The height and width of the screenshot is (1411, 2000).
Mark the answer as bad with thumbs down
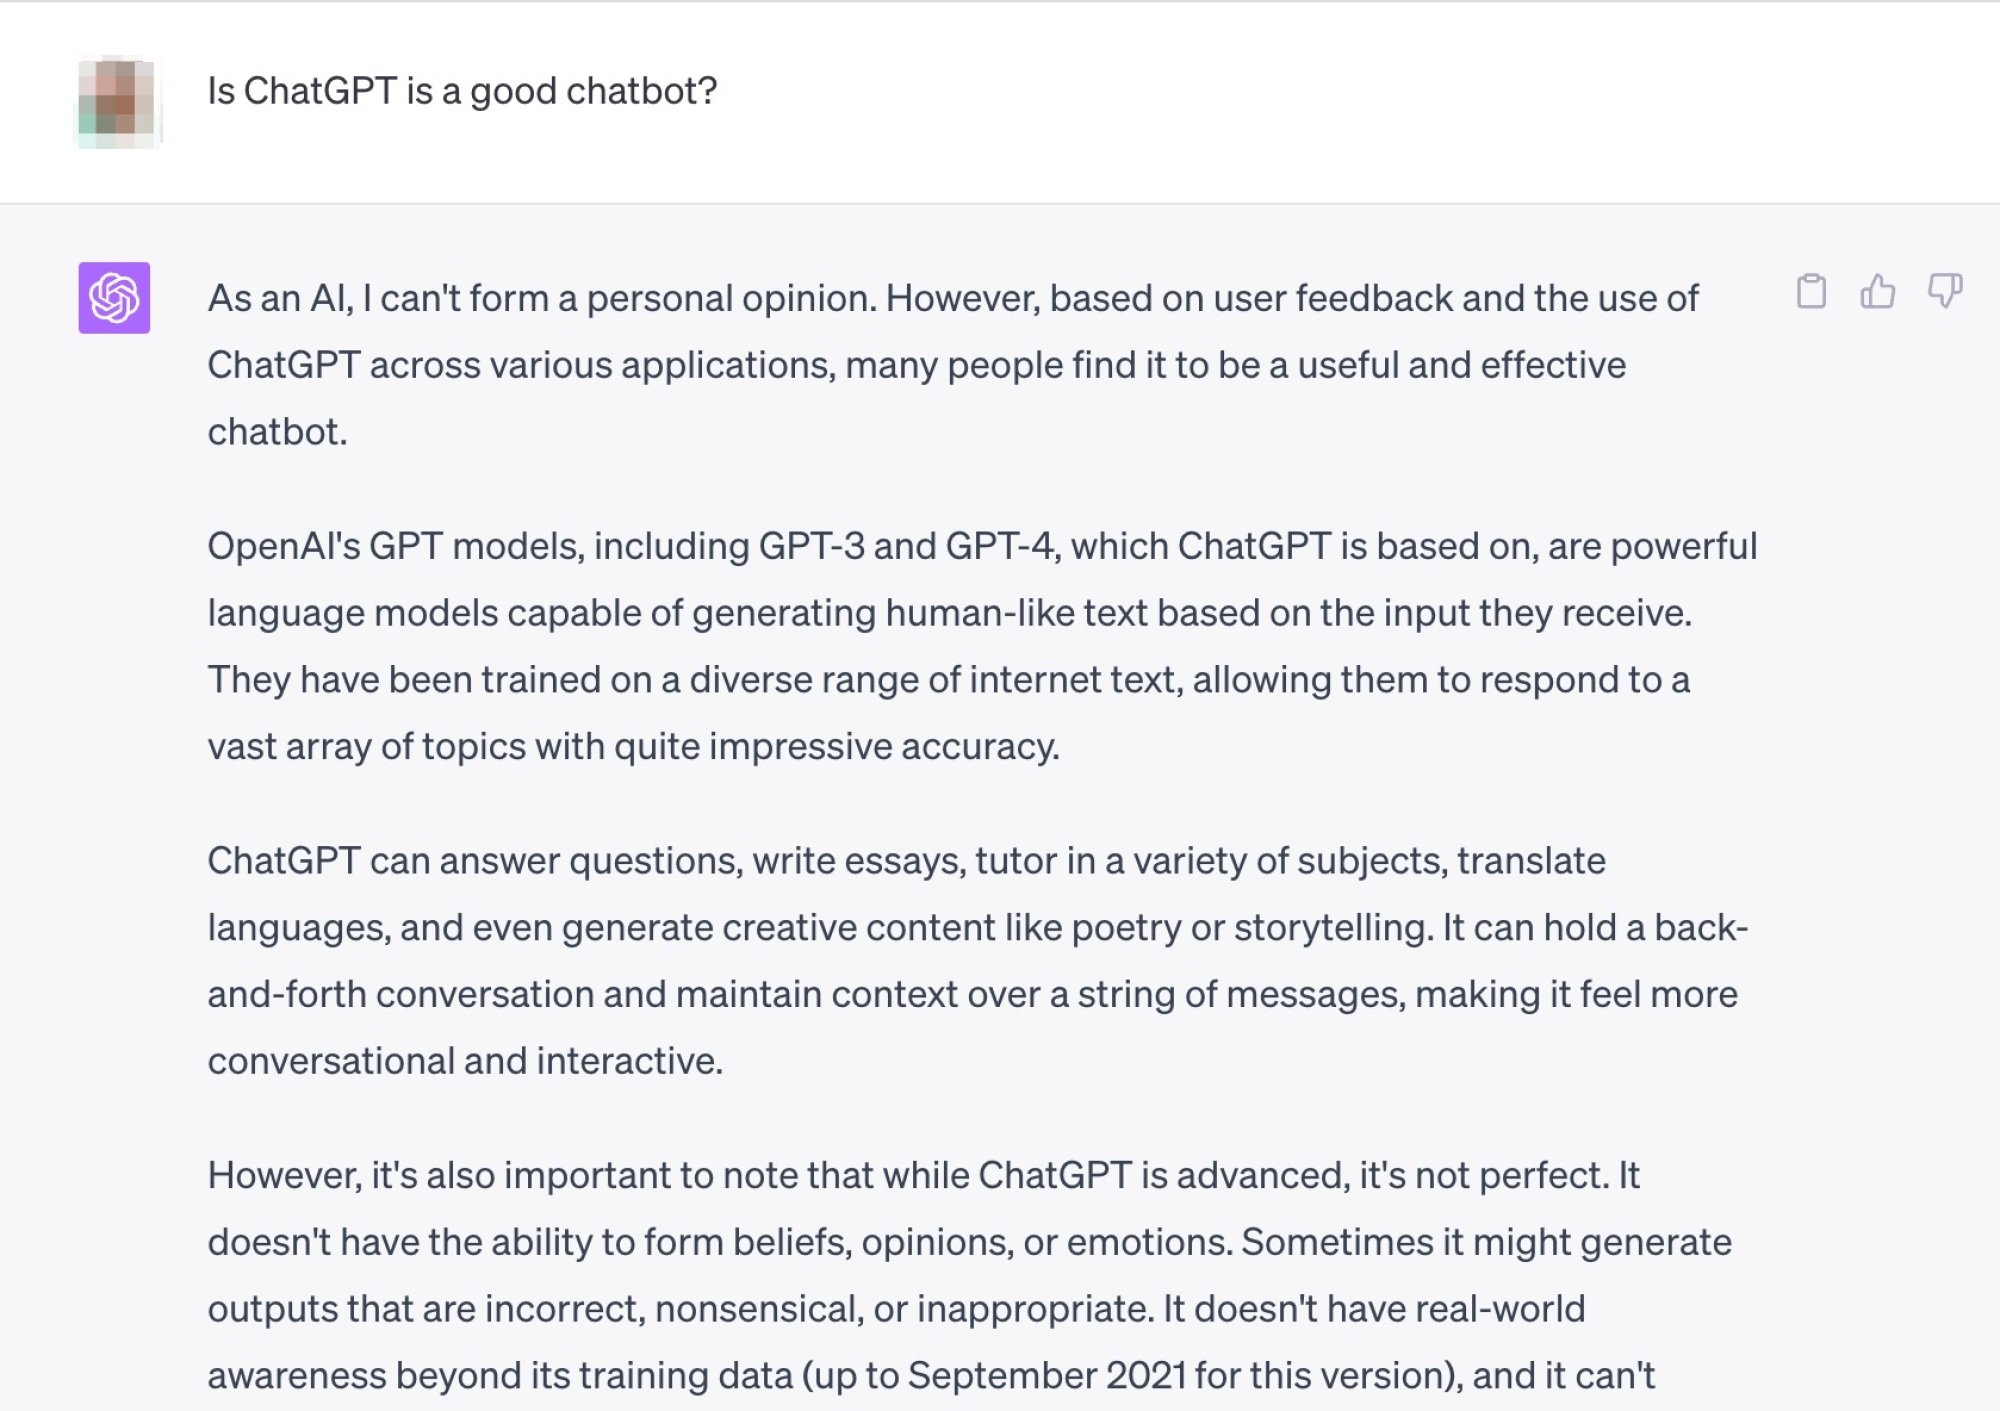pos(1943,292)
